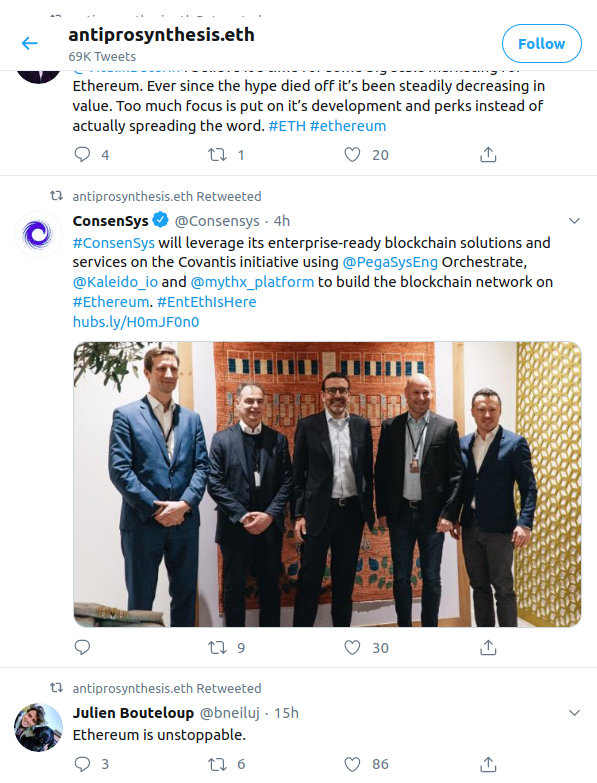Reply to the Ethereum marketing tweet
597x783 pixels.
coord(82,155)
